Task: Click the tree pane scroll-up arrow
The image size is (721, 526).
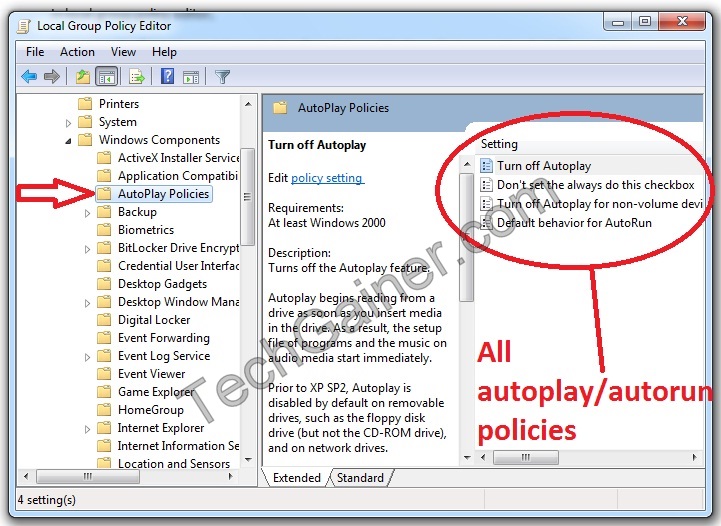Action: (248, 103)
